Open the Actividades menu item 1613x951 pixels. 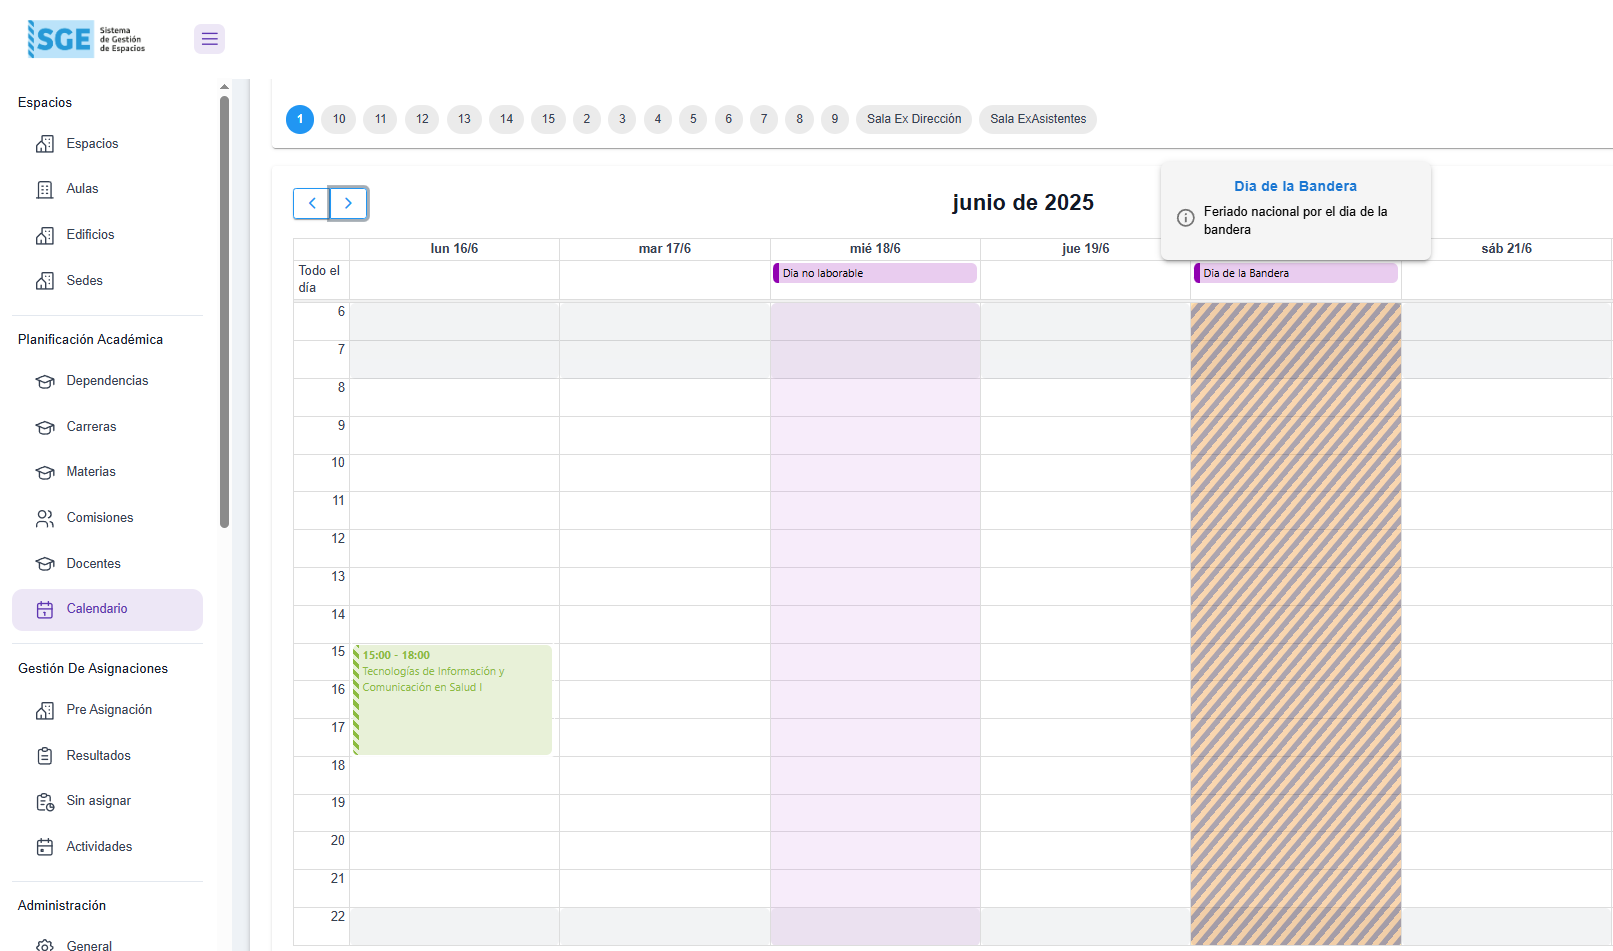click(x=107, y=847)
